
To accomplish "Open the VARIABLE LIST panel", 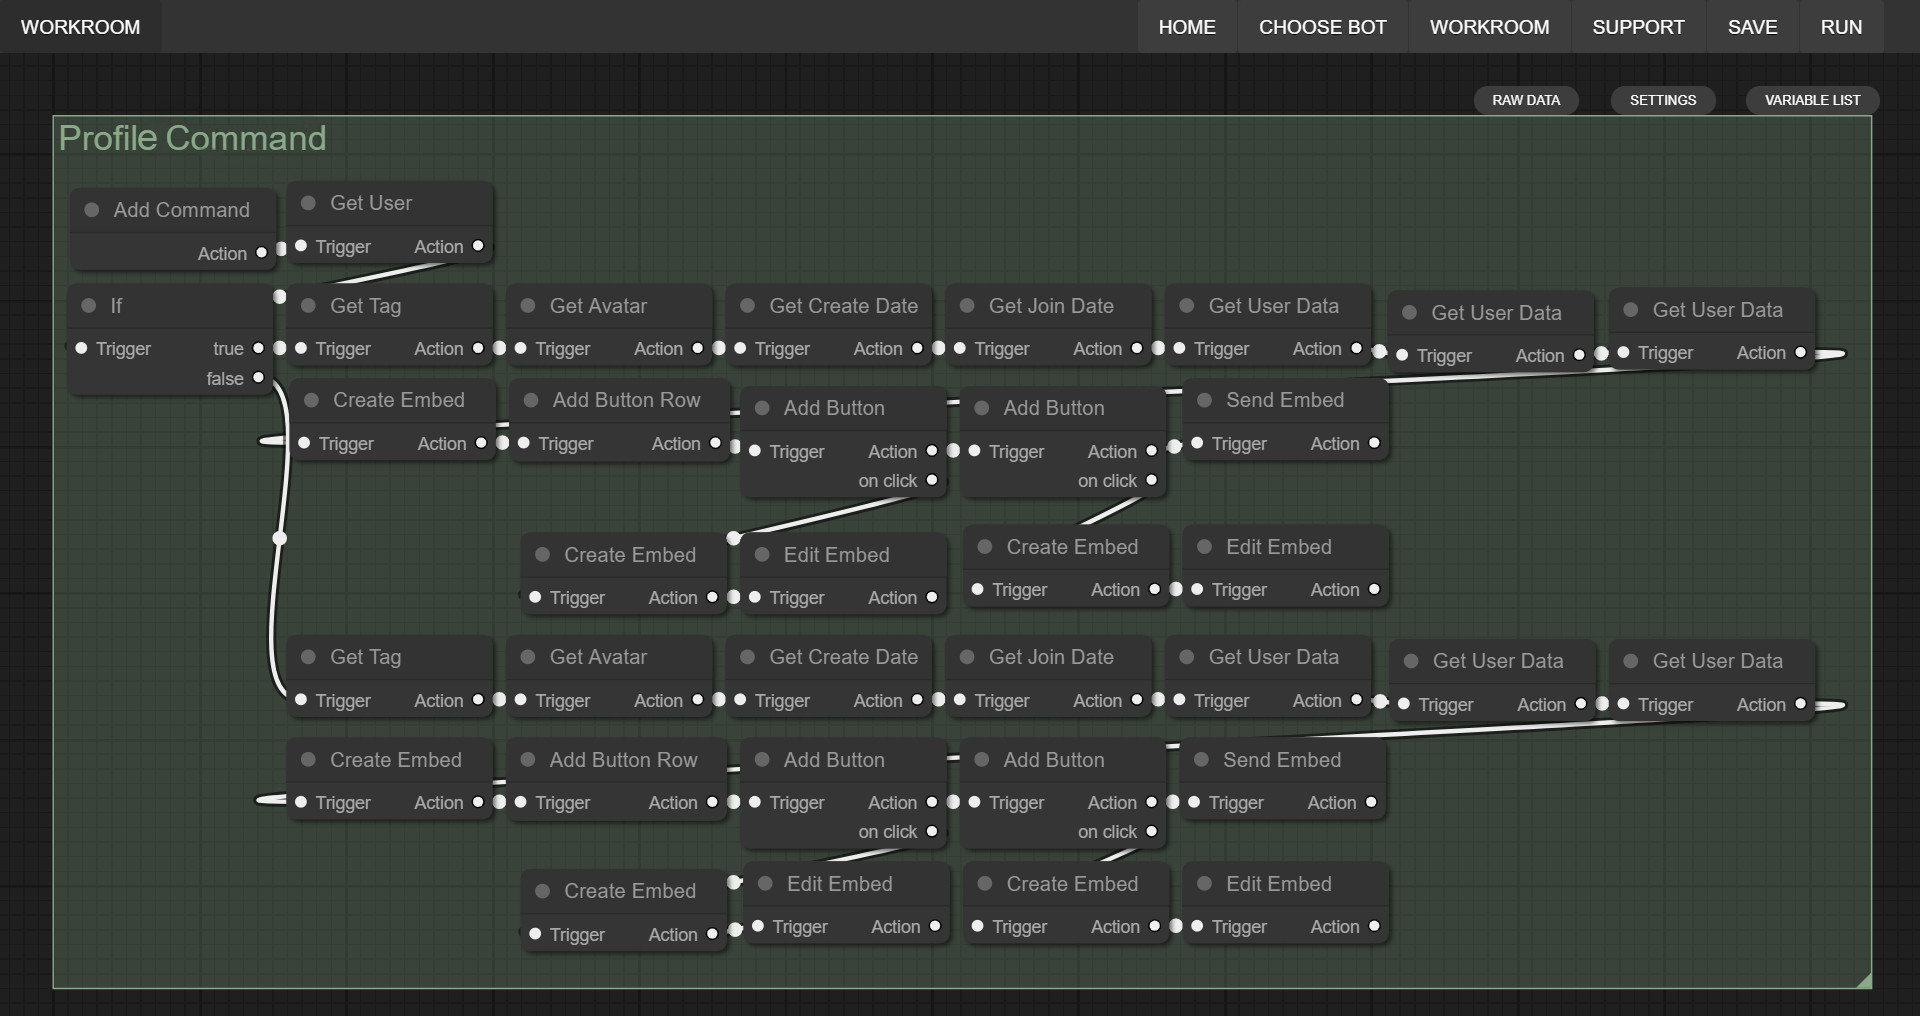I will pos(1812,100).
